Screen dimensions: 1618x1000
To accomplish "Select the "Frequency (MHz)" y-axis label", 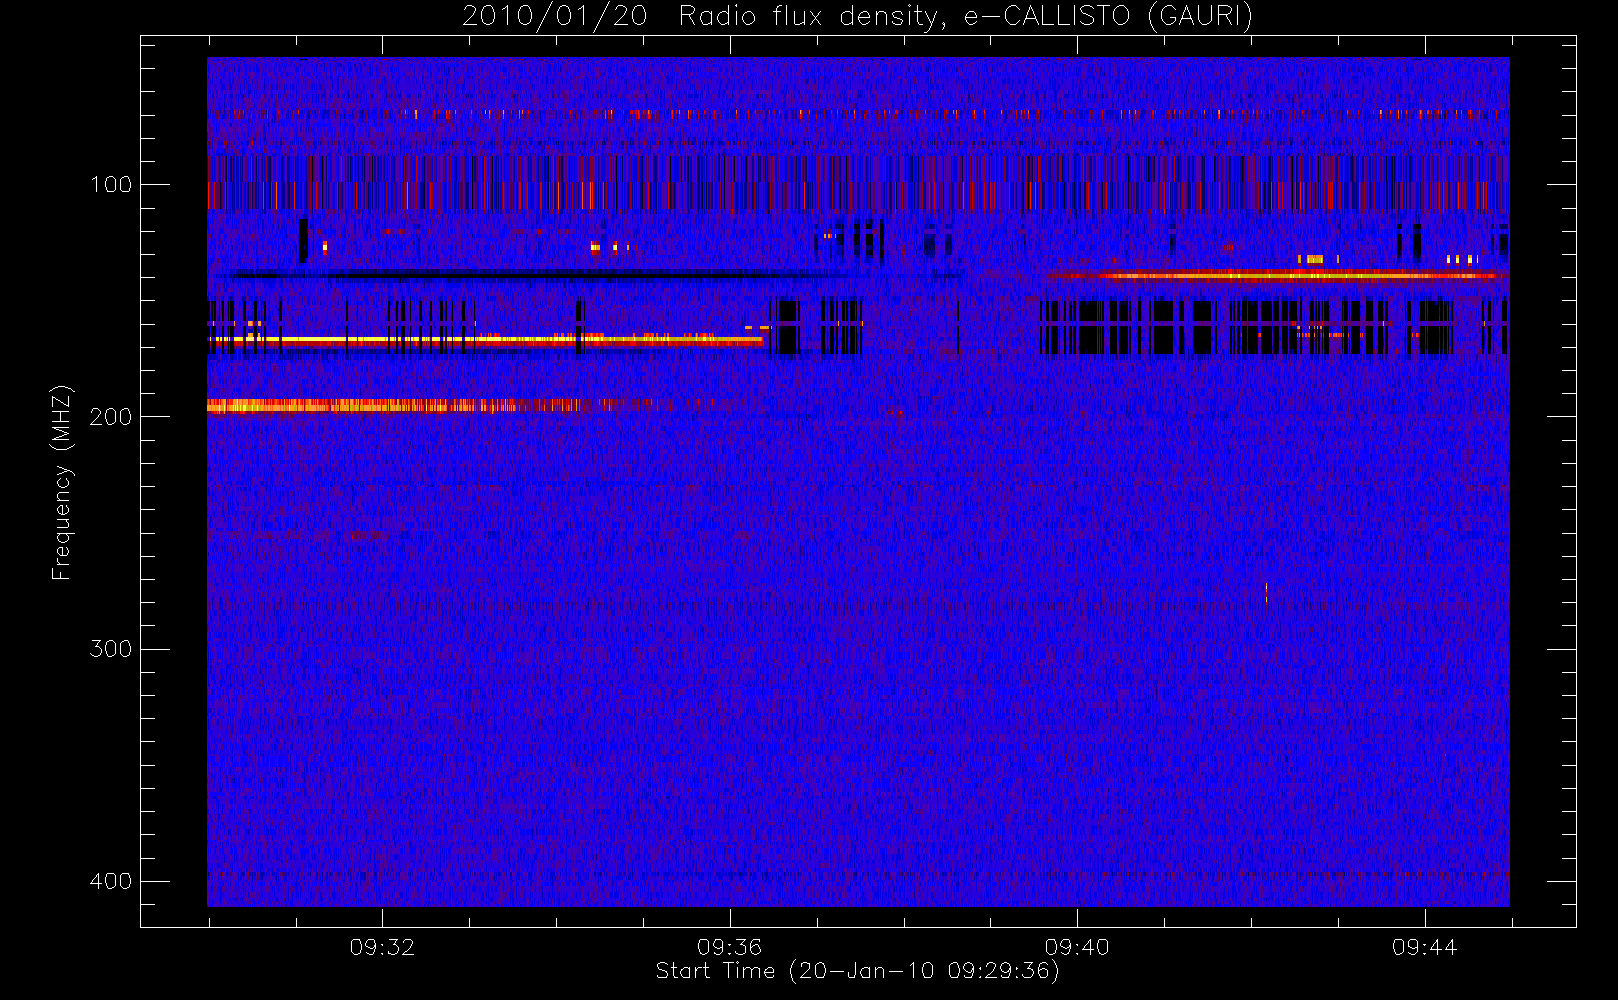I will pos(62,482).
